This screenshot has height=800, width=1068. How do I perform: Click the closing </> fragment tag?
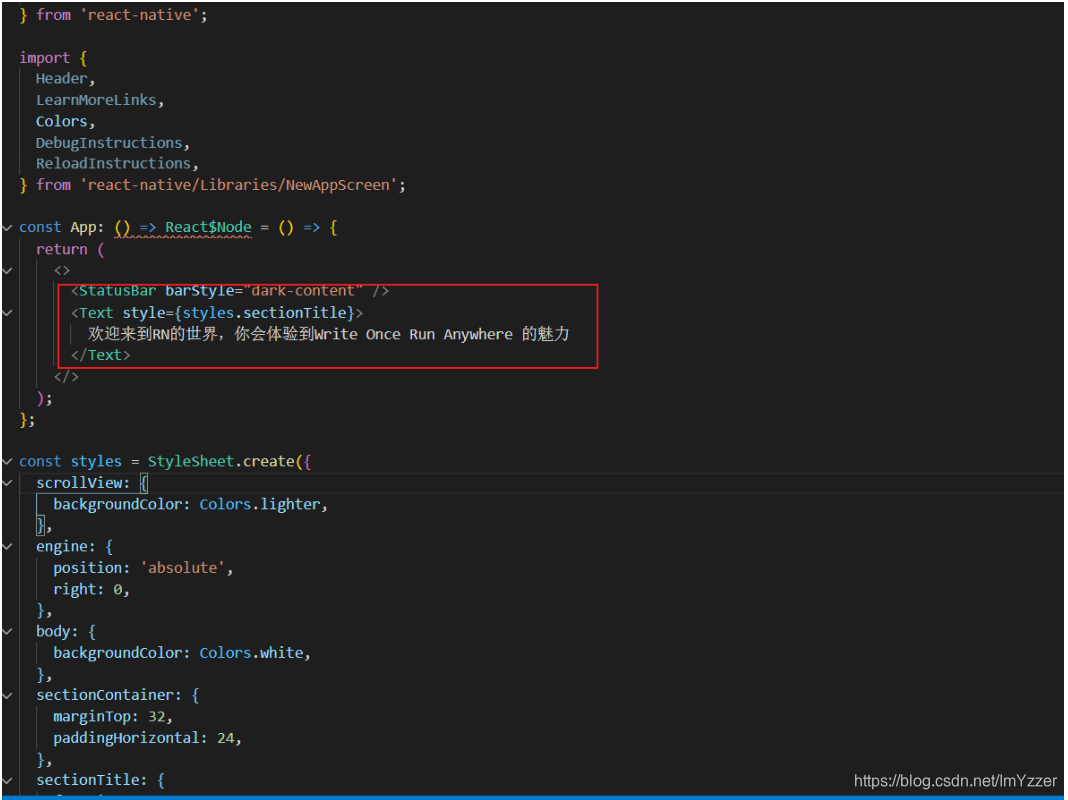point(67,377)
